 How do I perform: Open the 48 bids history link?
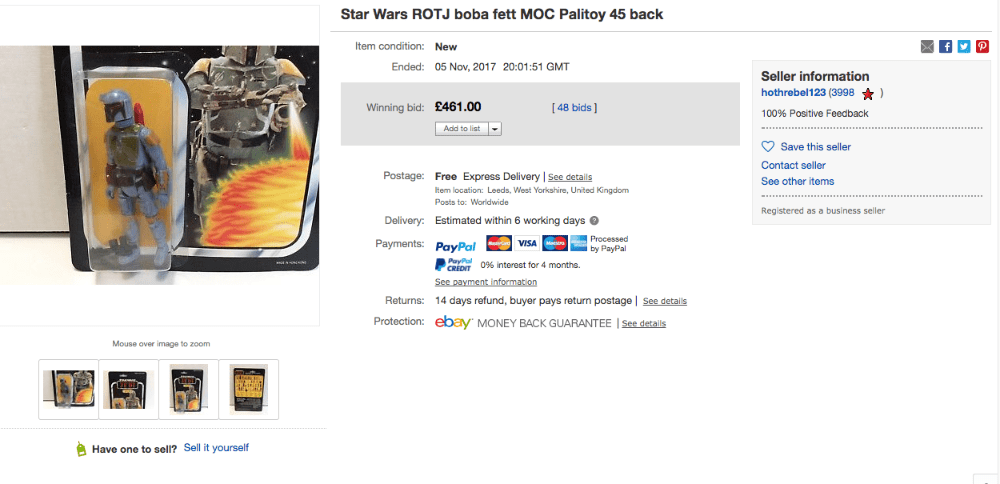click(x=574, y=108)
